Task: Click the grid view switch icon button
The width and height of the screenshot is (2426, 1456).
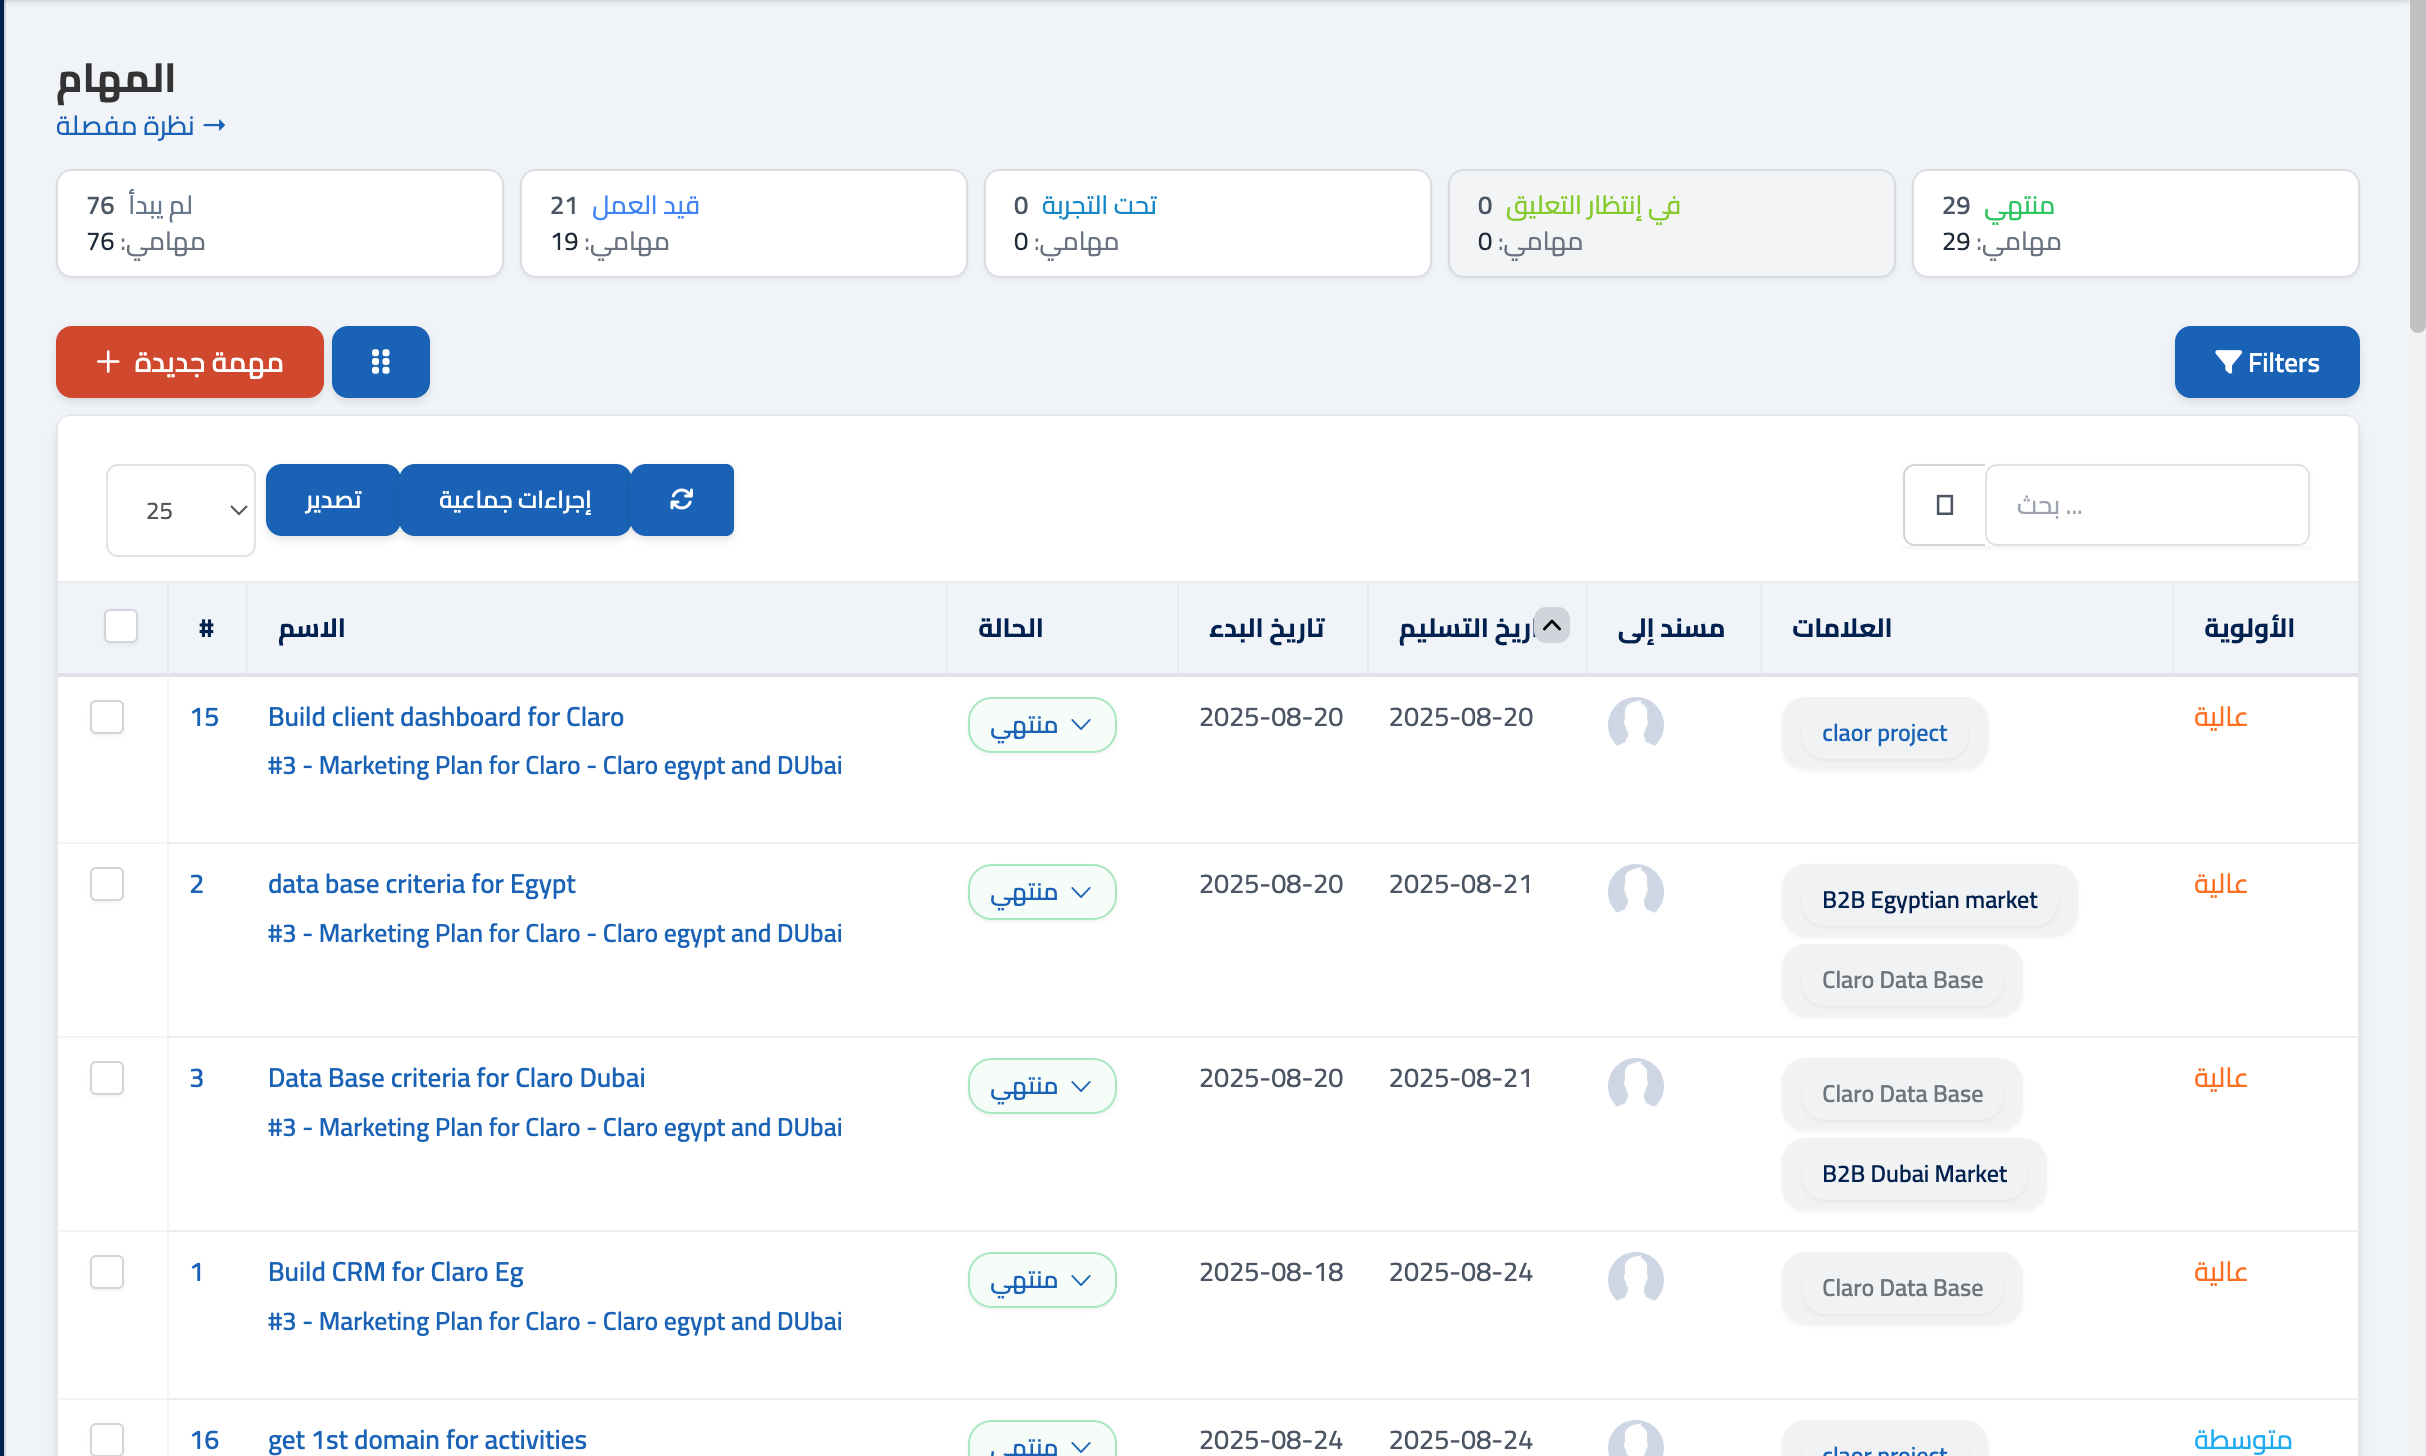Action: [x=380, y=362]
